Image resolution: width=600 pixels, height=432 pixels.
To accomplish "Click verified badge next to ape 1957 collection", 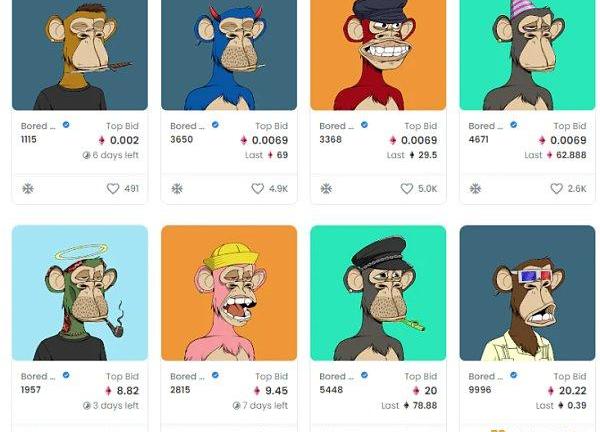I will click(66, 375).
